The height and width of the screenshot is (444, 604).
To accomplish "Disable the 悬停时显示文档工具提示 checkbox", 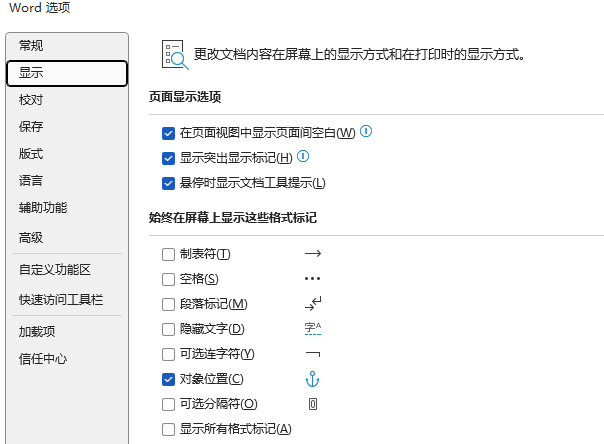I will 168,183.
